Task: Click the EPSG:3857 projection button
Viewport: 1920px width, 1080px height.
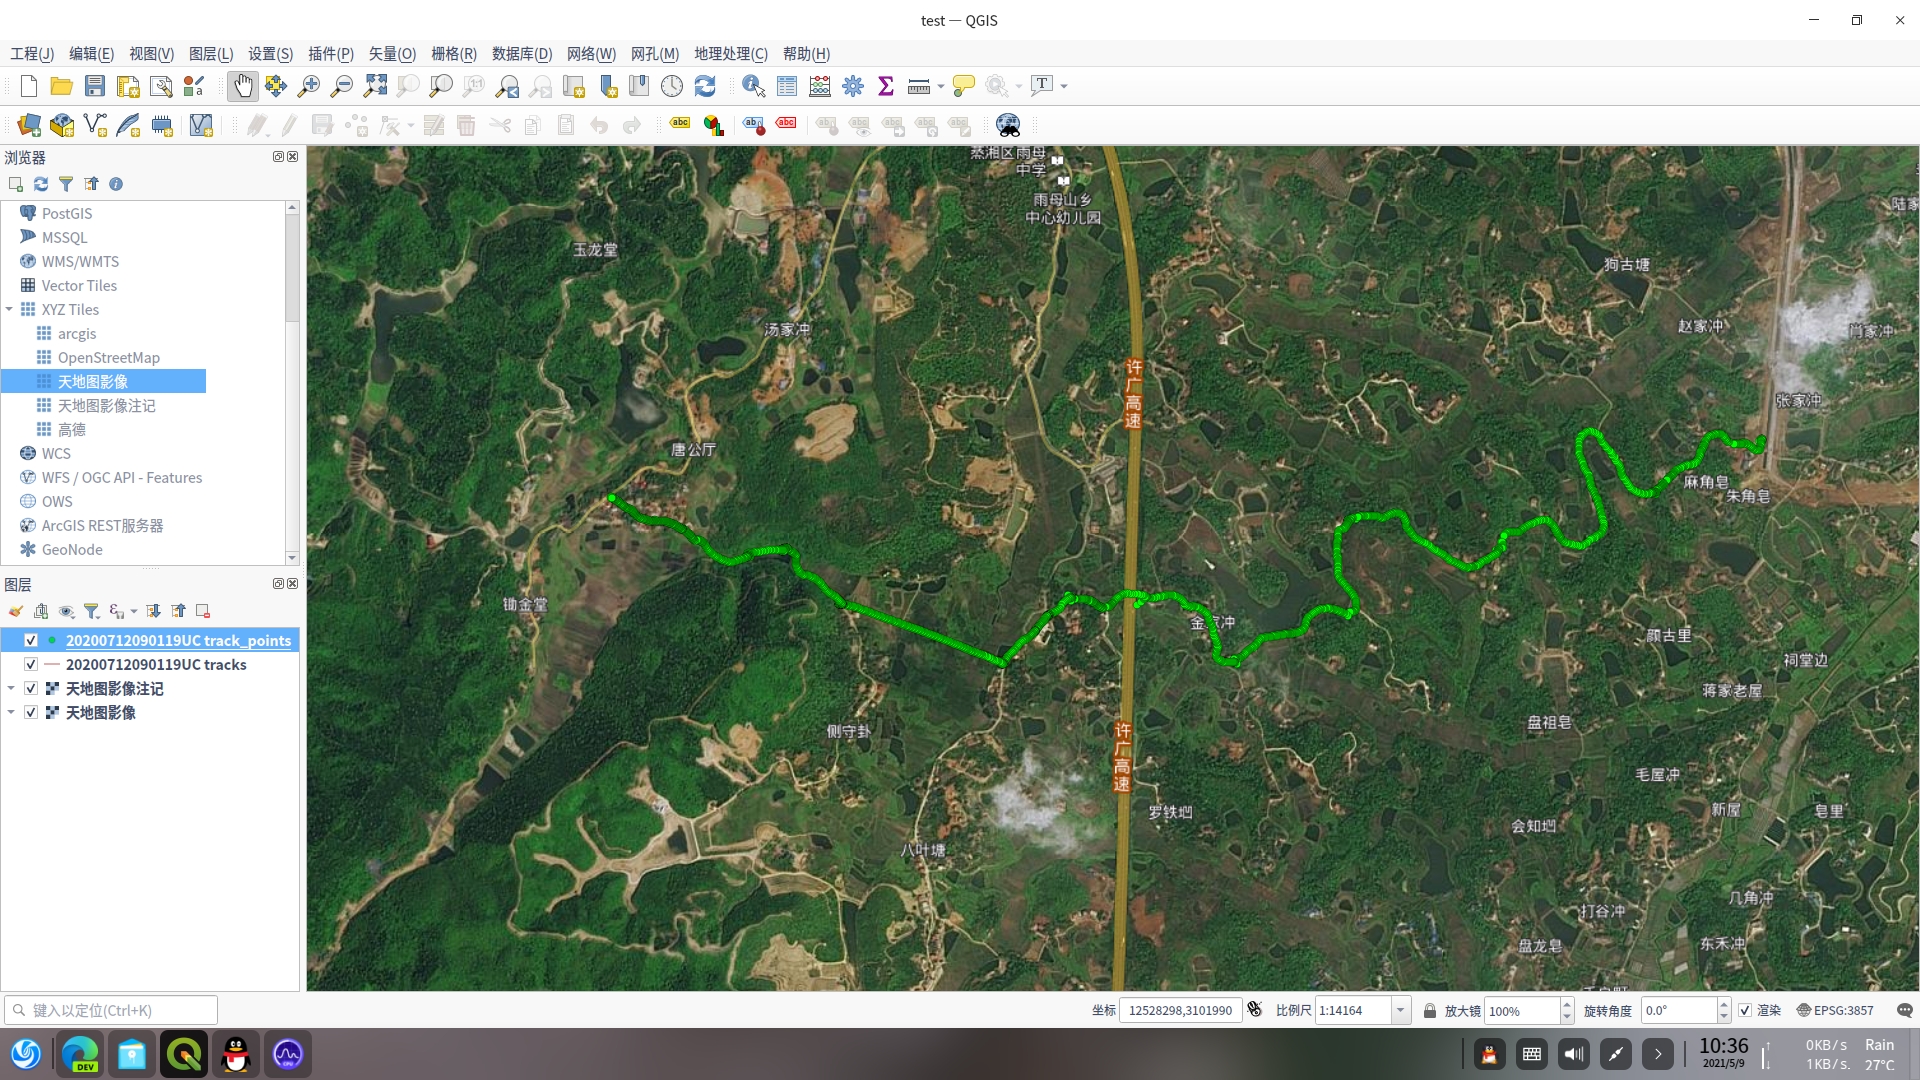Action: click(1835, 1010)
